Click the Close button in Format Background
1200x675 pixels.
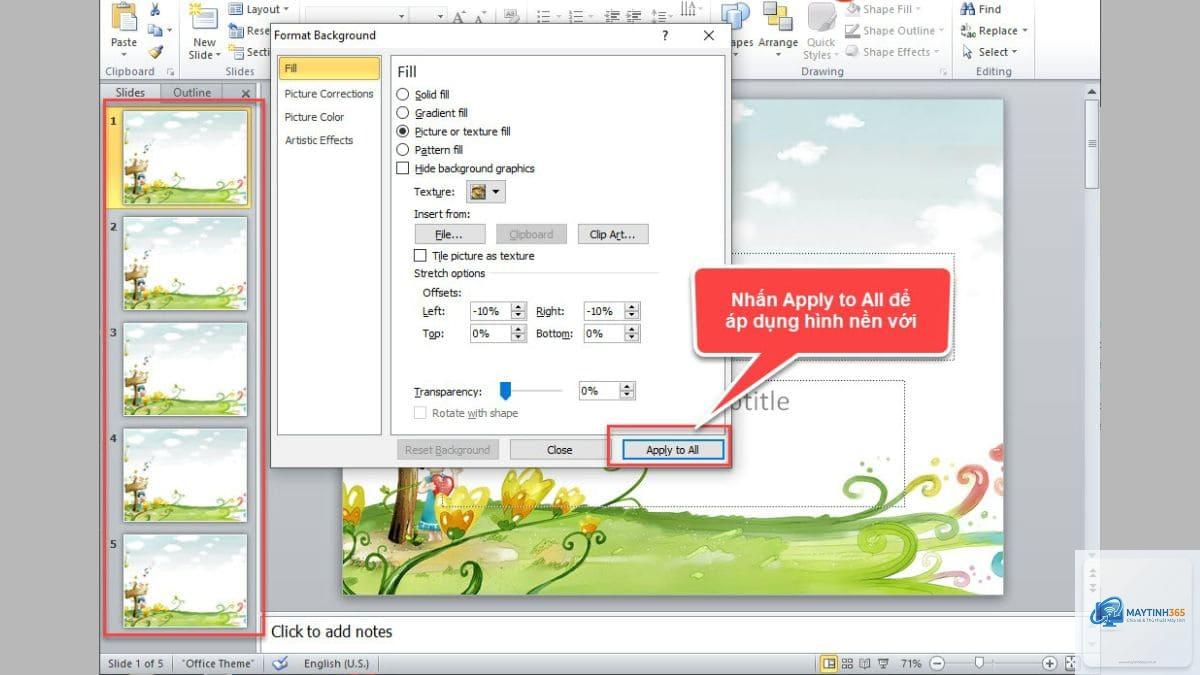click(559, 450)
